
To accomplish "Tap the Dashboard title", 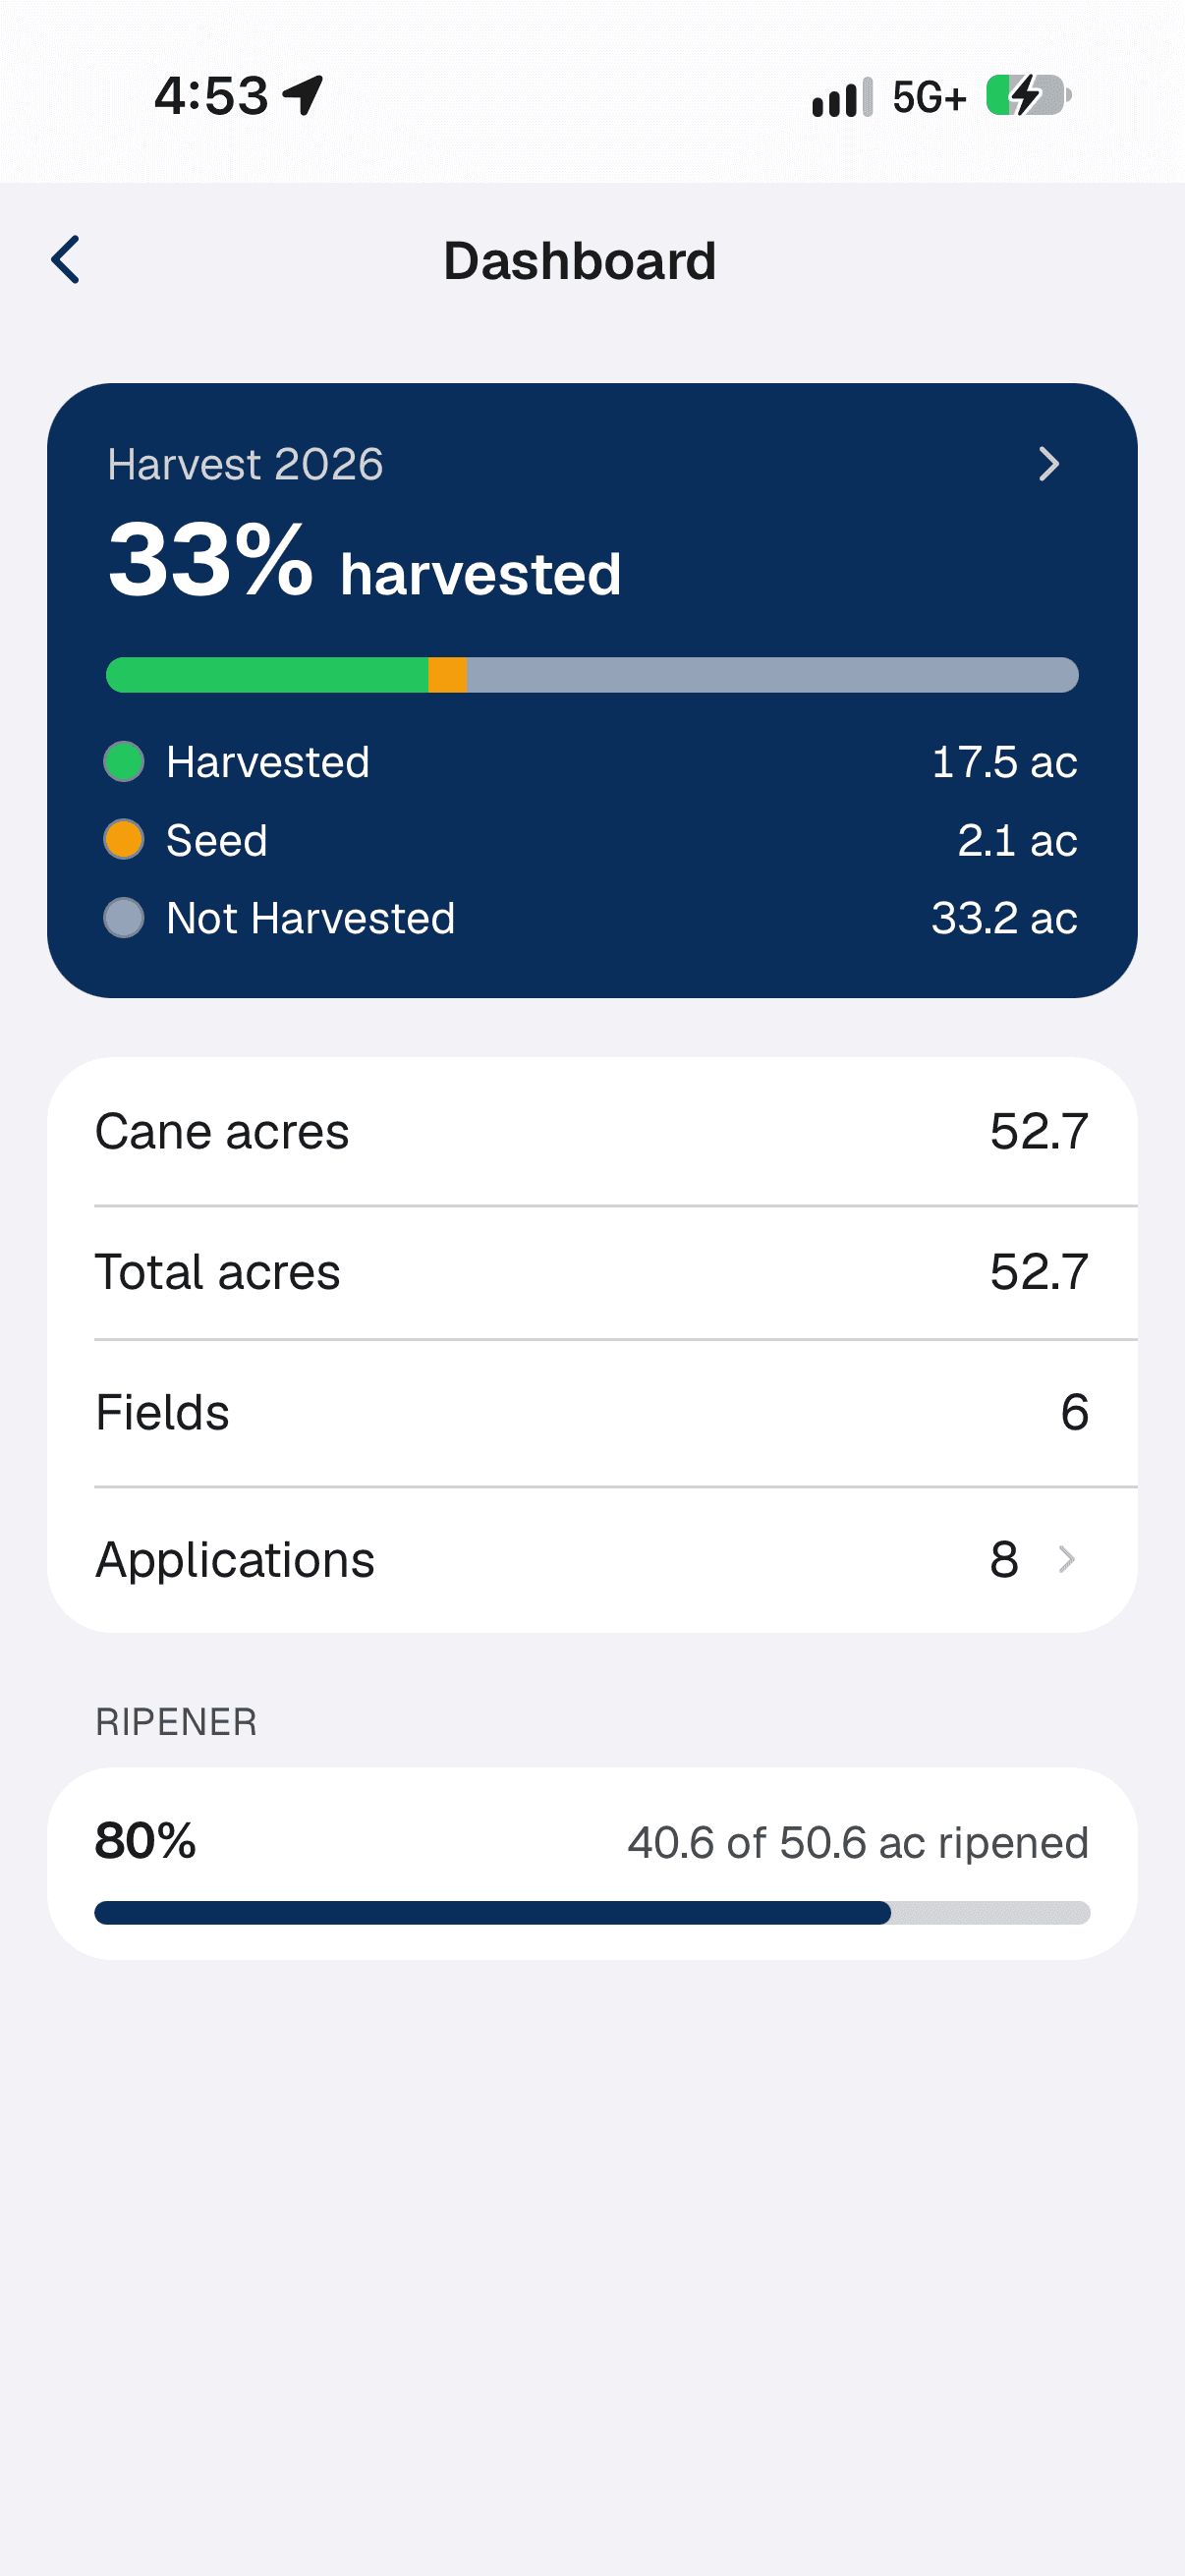I will click(x=580, y=261).
